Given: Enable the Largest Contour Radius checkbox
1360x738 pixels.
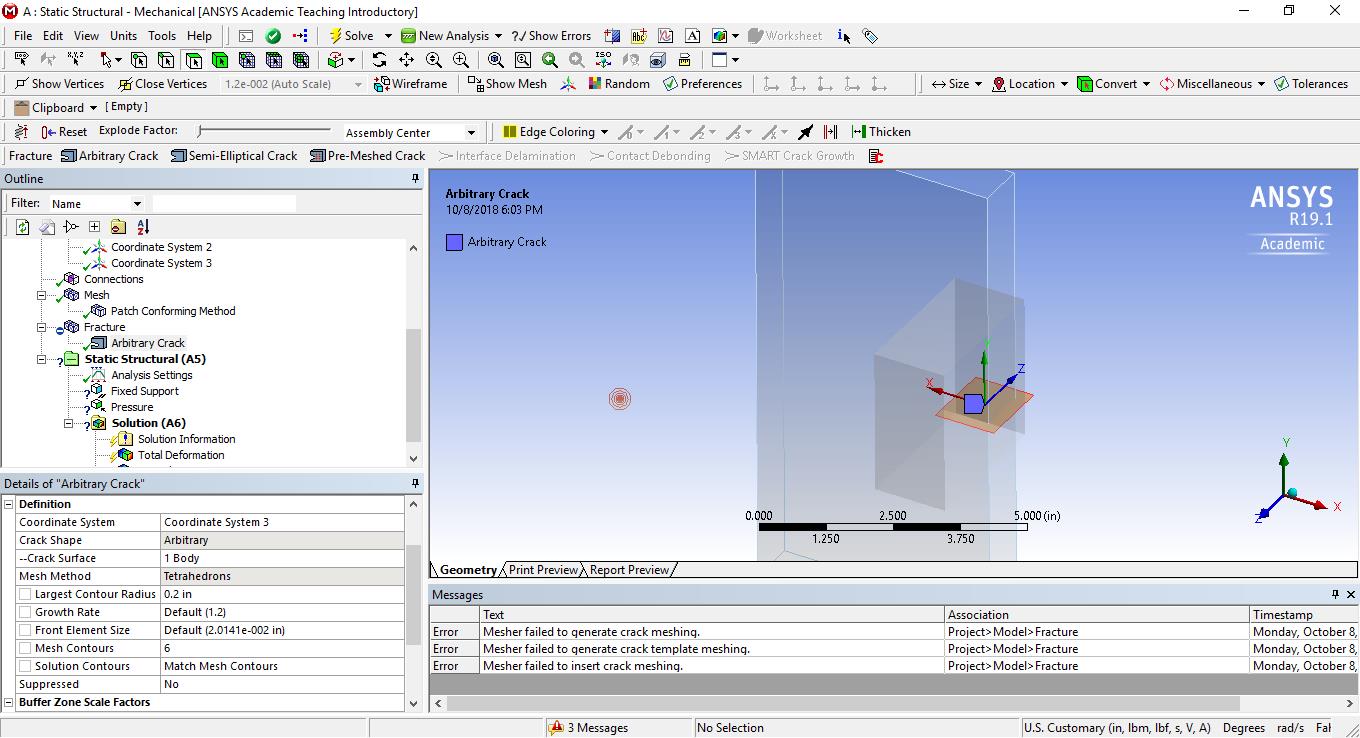Looking at the screenshot, I should [x=25, y=594].
